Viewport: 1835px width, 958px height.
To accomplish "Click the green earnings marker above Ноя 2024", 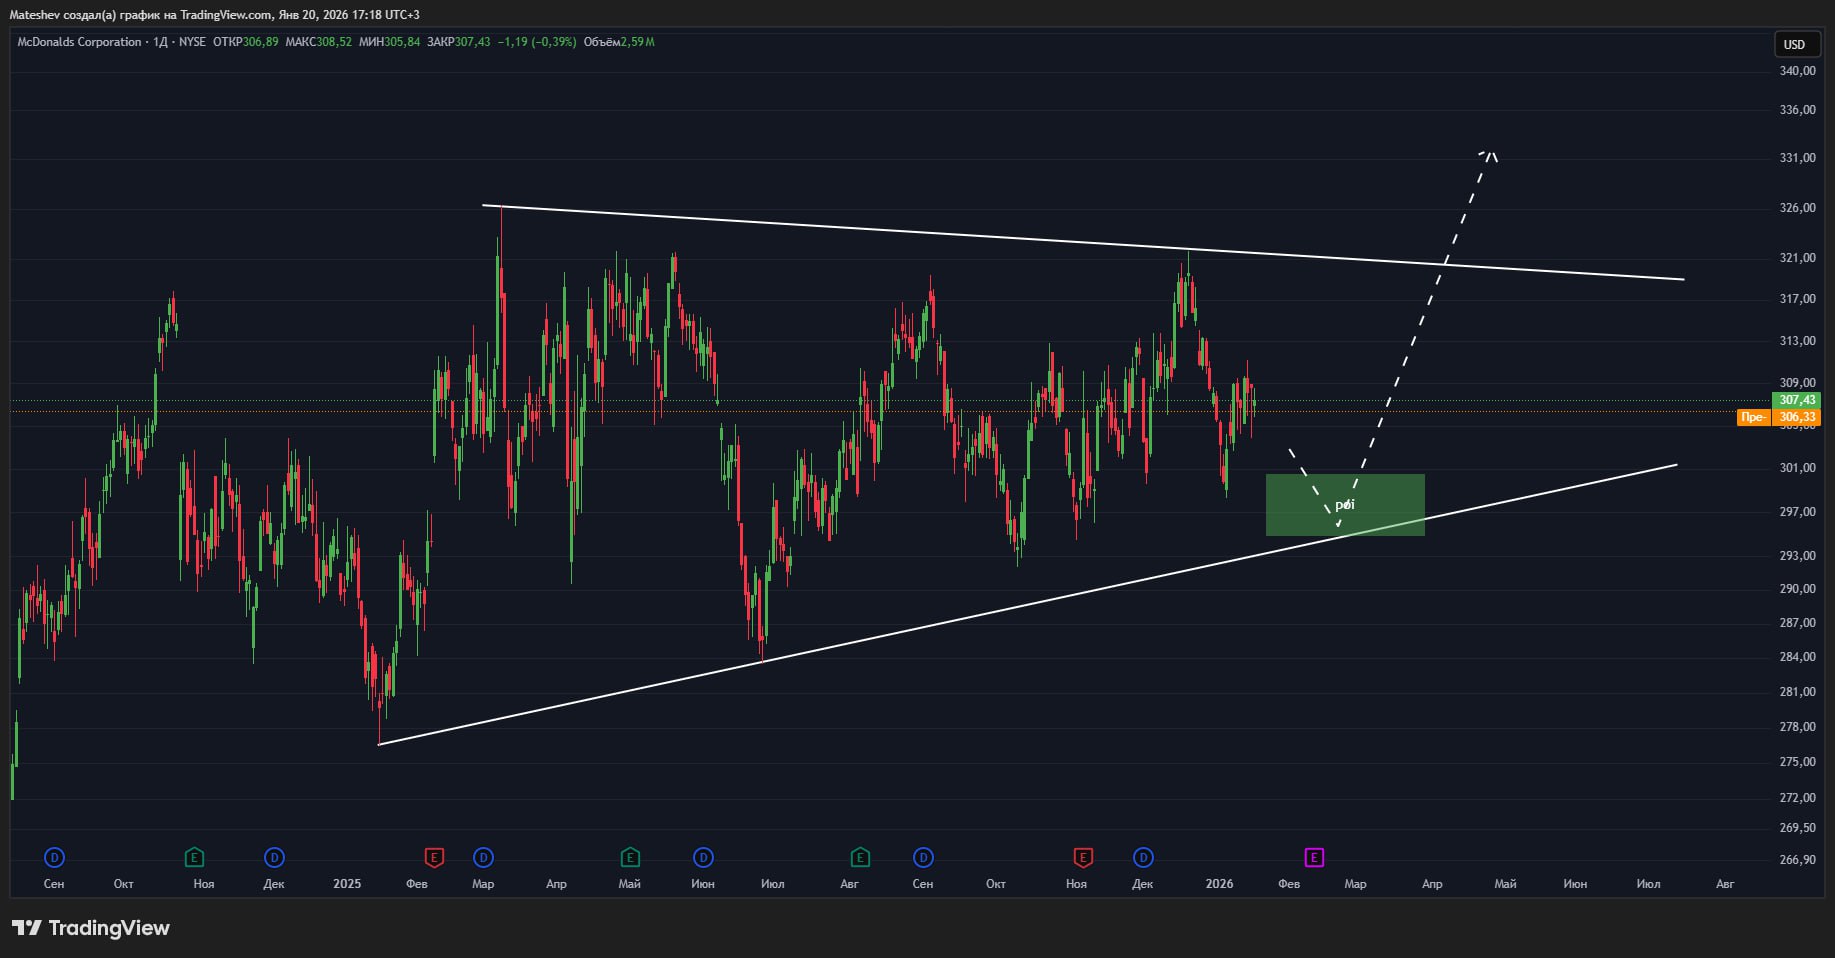I will tap(194, 857).
